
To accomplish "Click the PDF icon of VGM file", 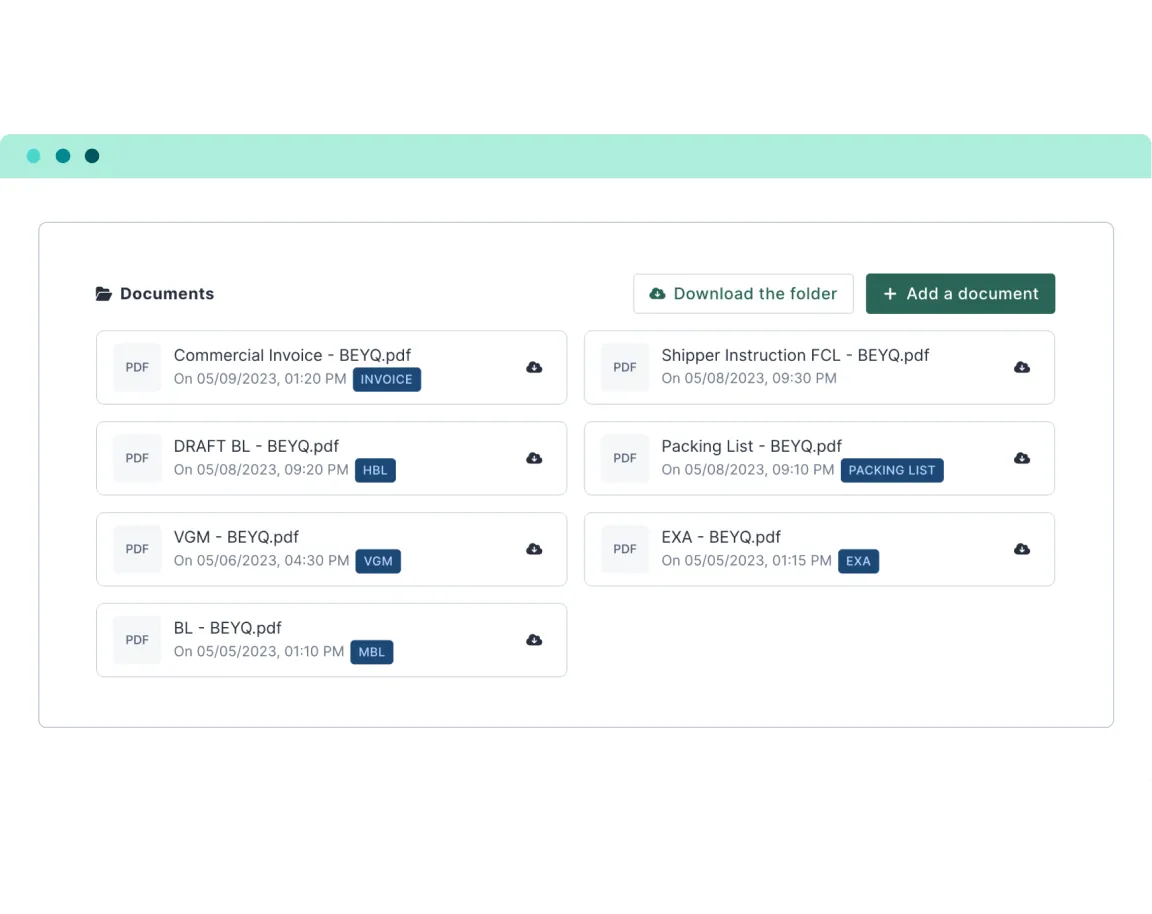I will point(137,550).
